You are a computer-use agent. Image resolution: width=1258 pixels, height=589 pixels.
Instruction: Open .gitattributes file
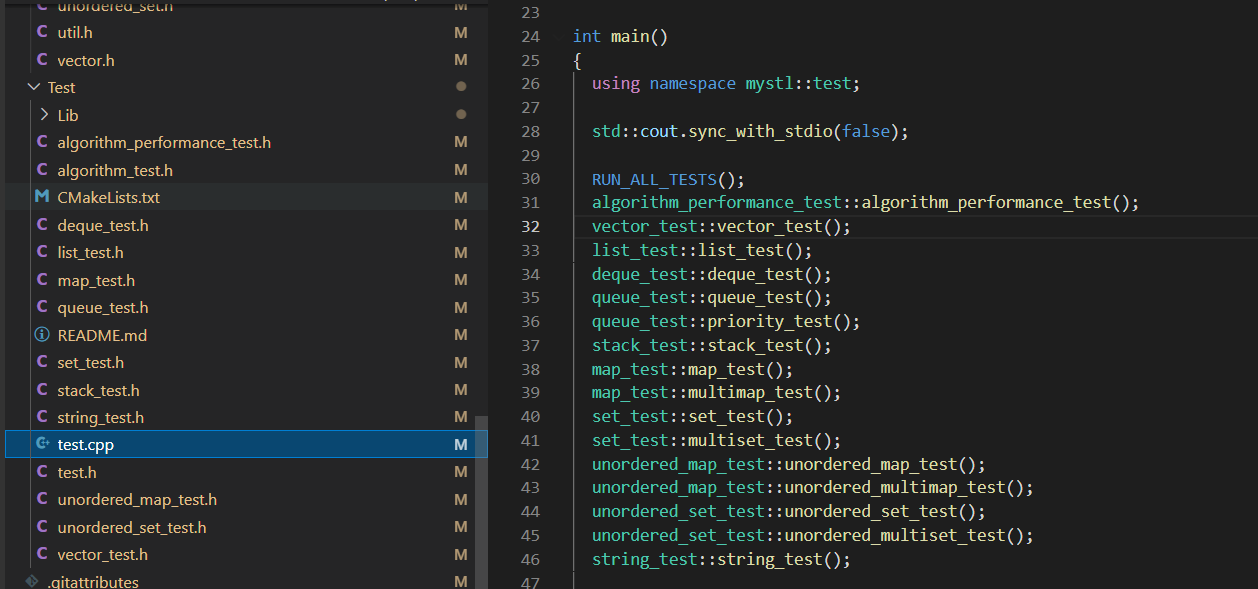[x=92, y=581]
